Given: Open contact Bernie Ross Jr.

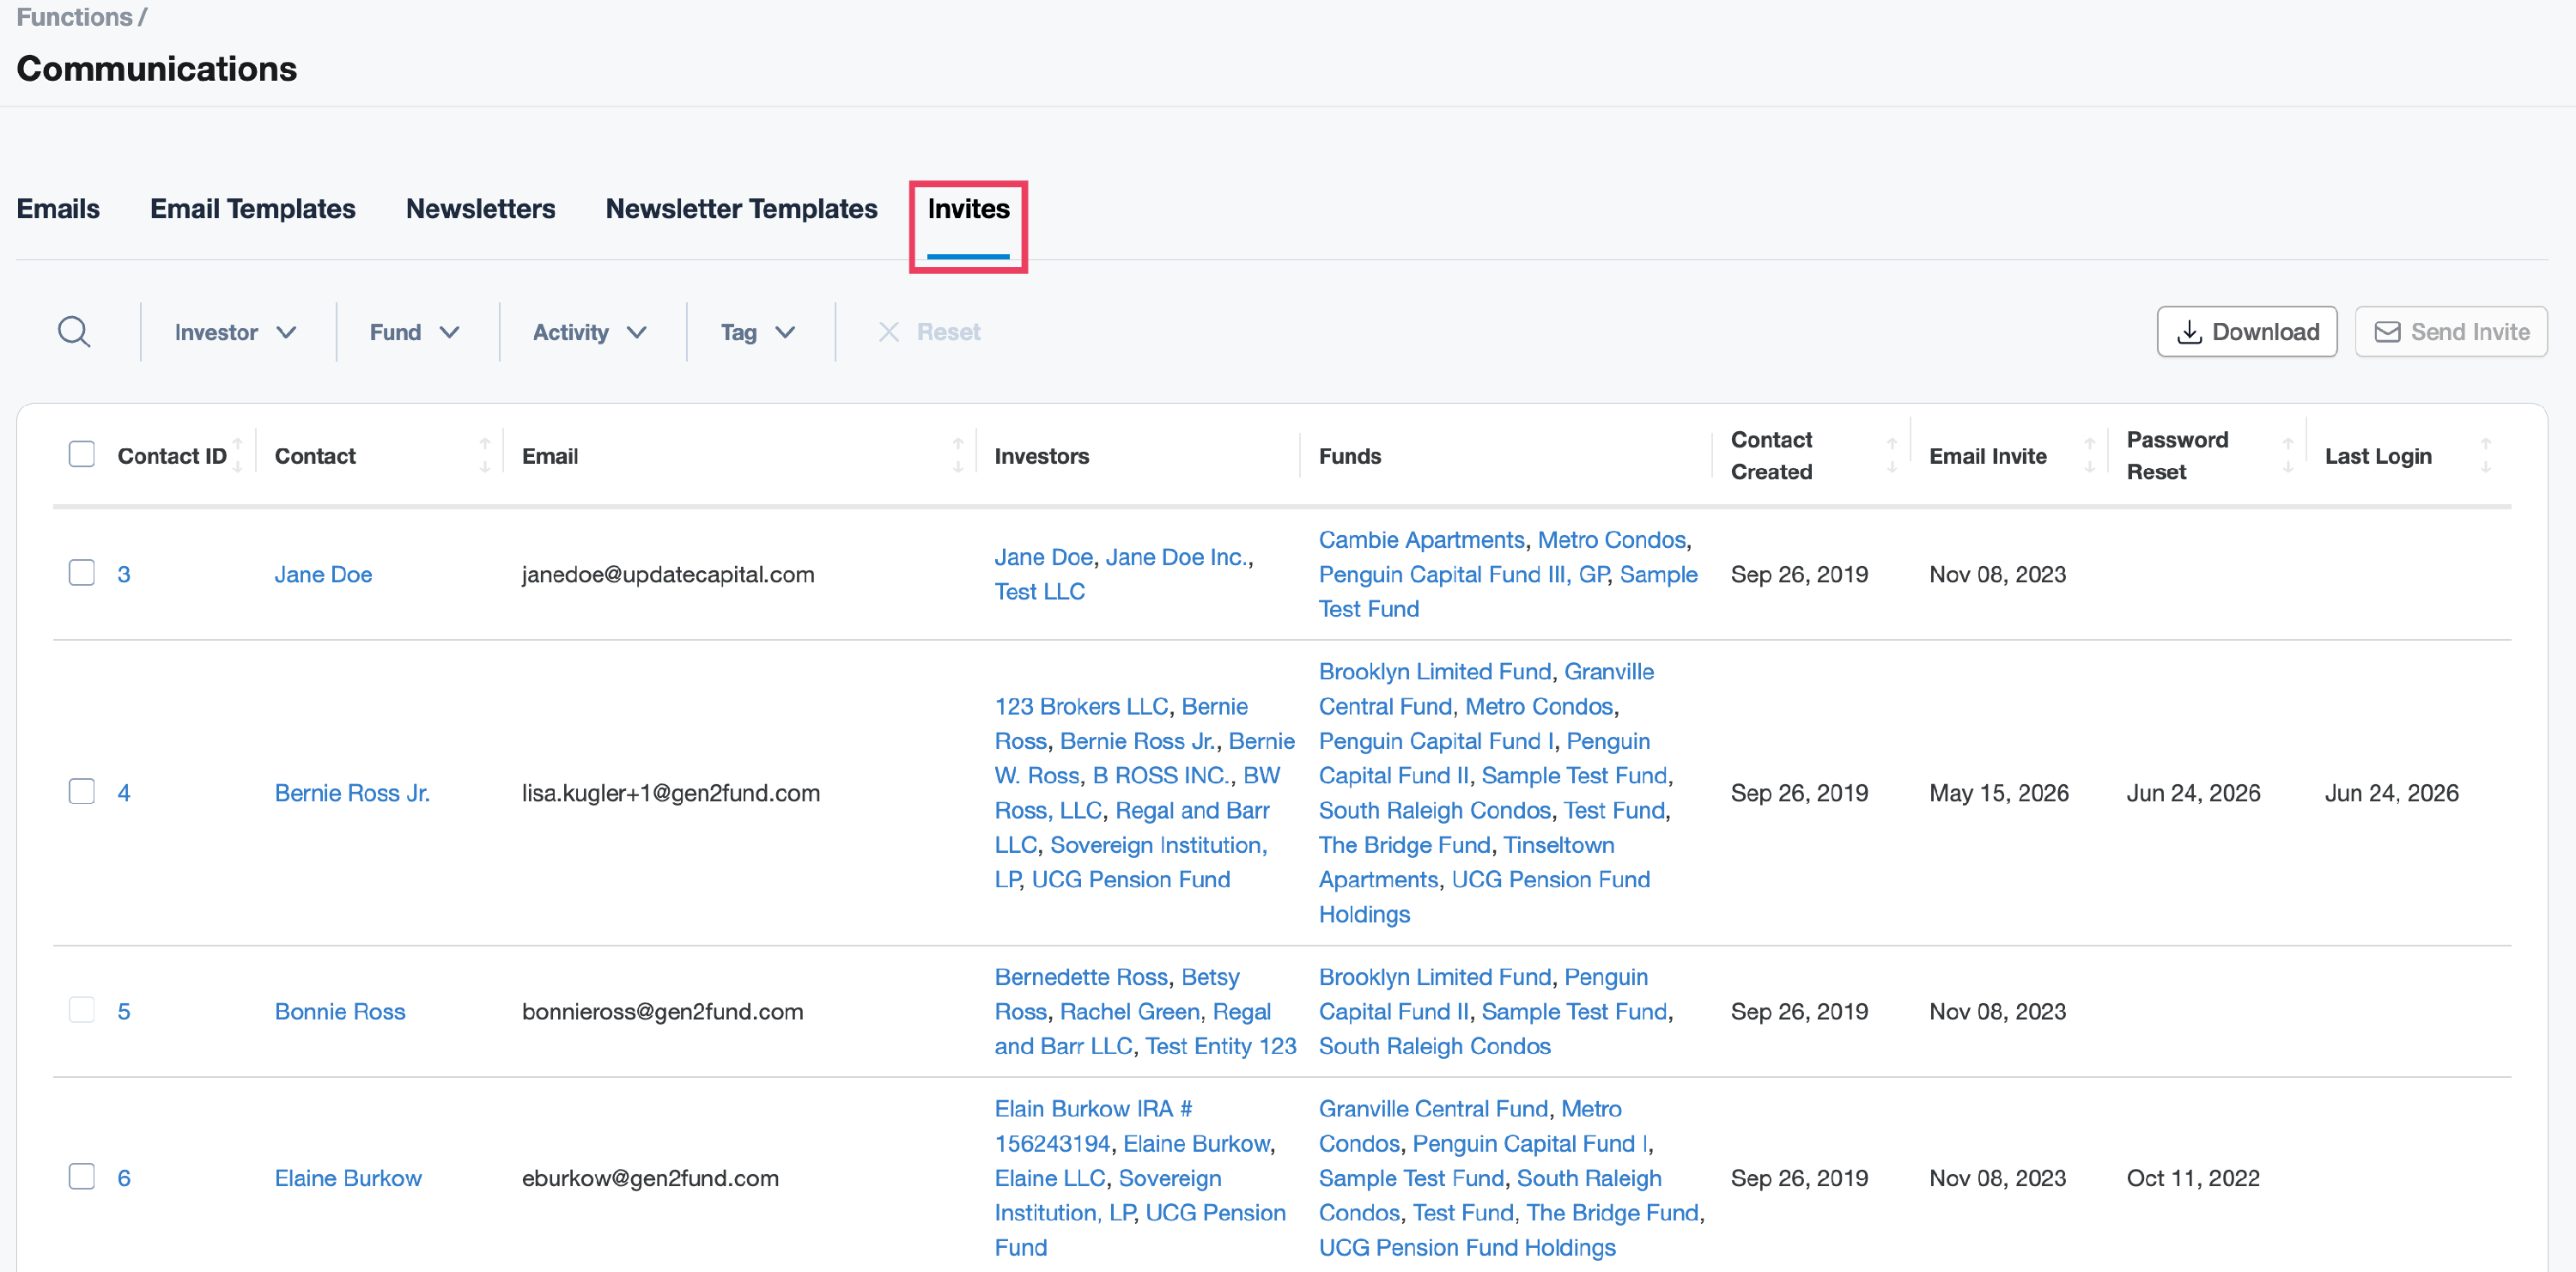Looking at the screenshot, I should (x=352, y=793).
